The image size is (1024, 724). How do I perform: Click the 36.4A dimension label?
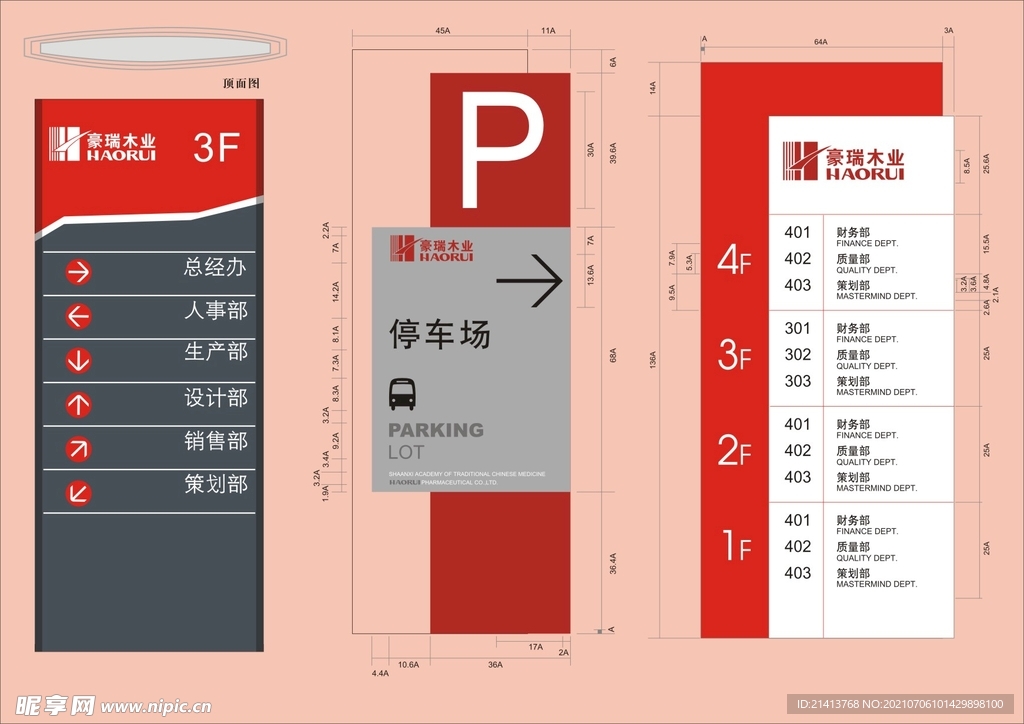[x=613, y=564]
